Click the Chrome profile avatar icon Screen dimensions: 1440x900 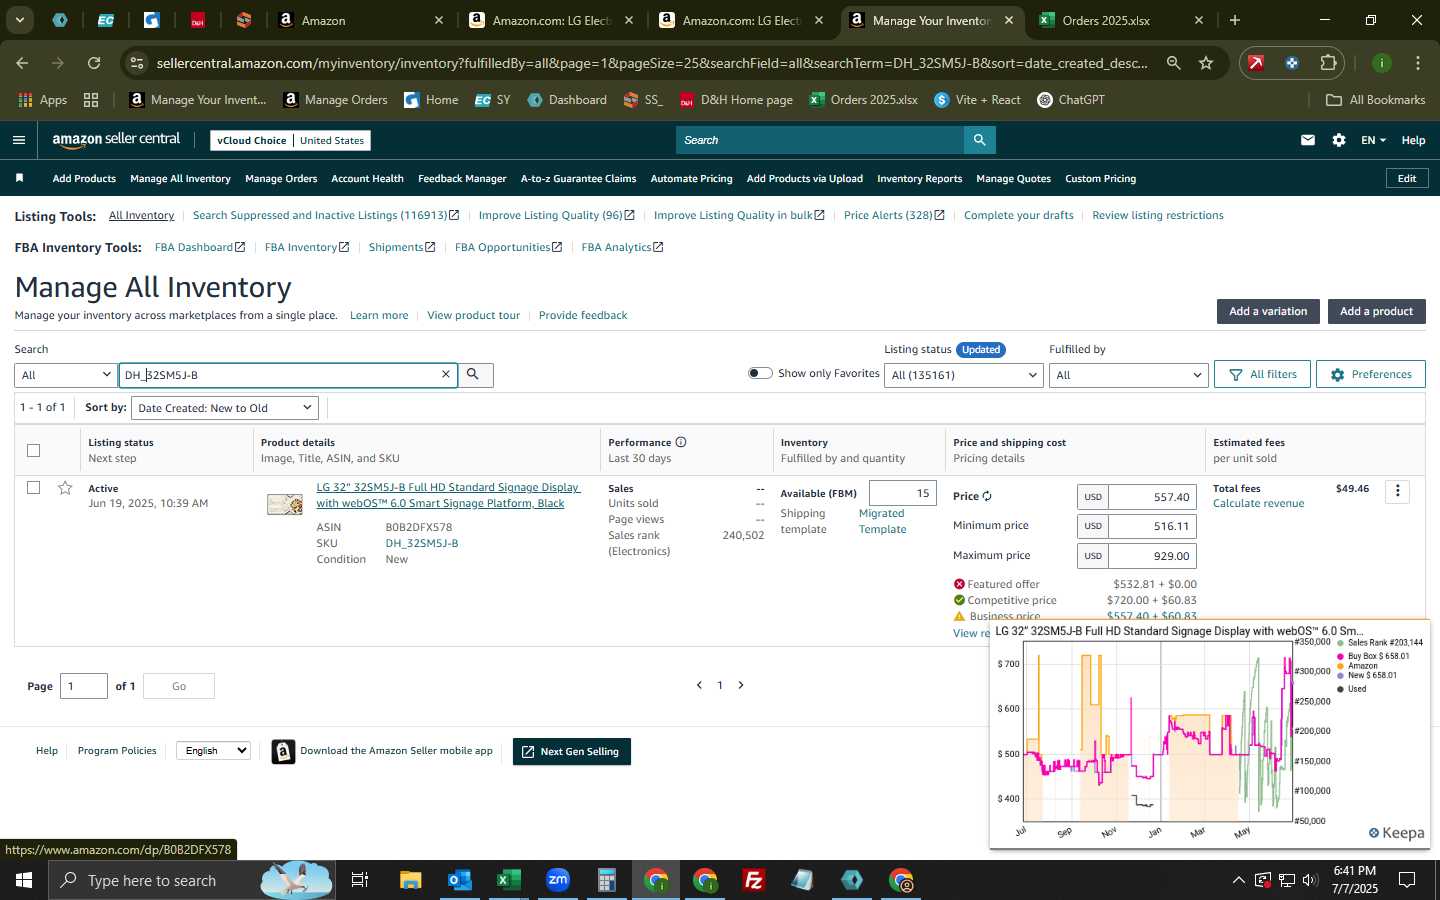click(1382, 63)
